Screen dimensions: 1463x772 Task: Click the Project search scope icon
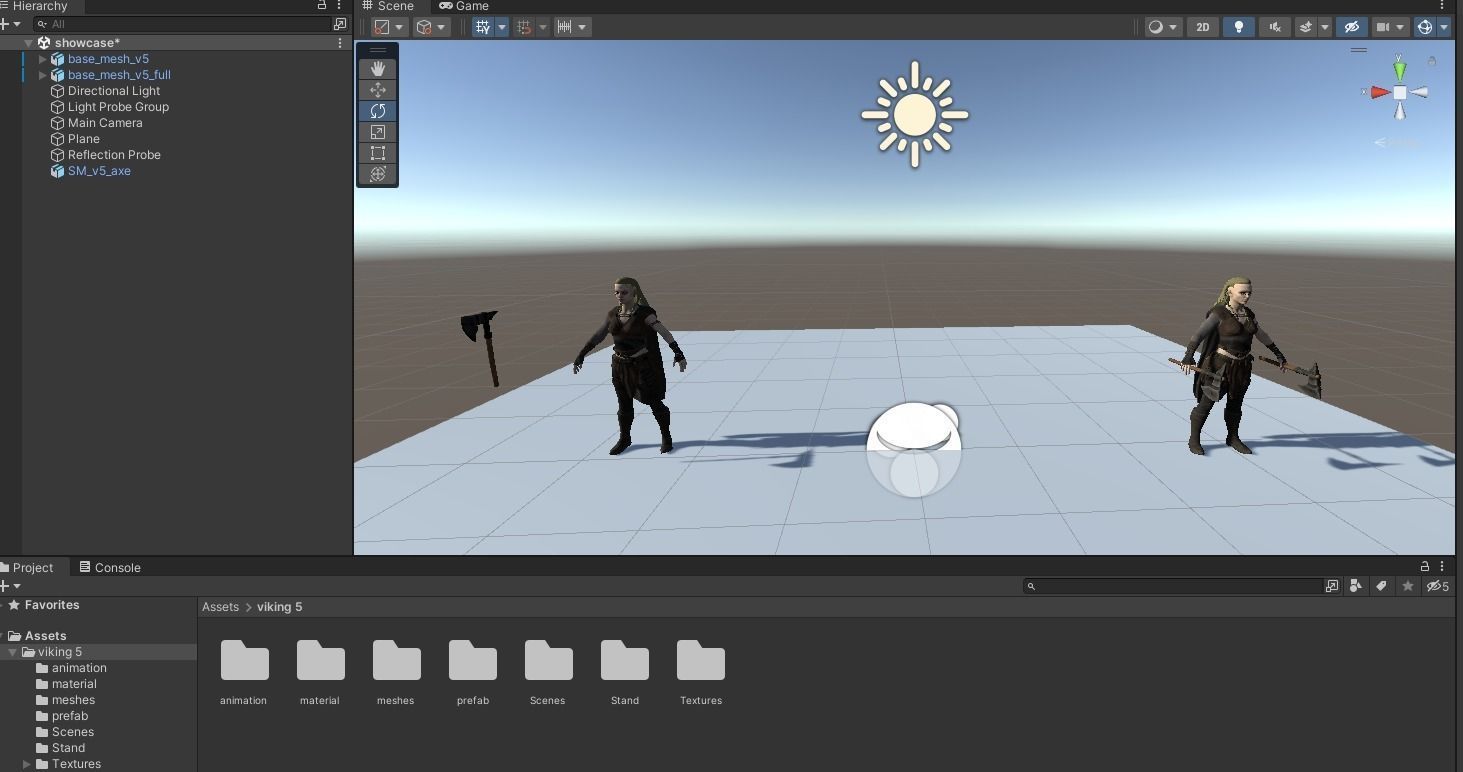(x=1332, y=586)
